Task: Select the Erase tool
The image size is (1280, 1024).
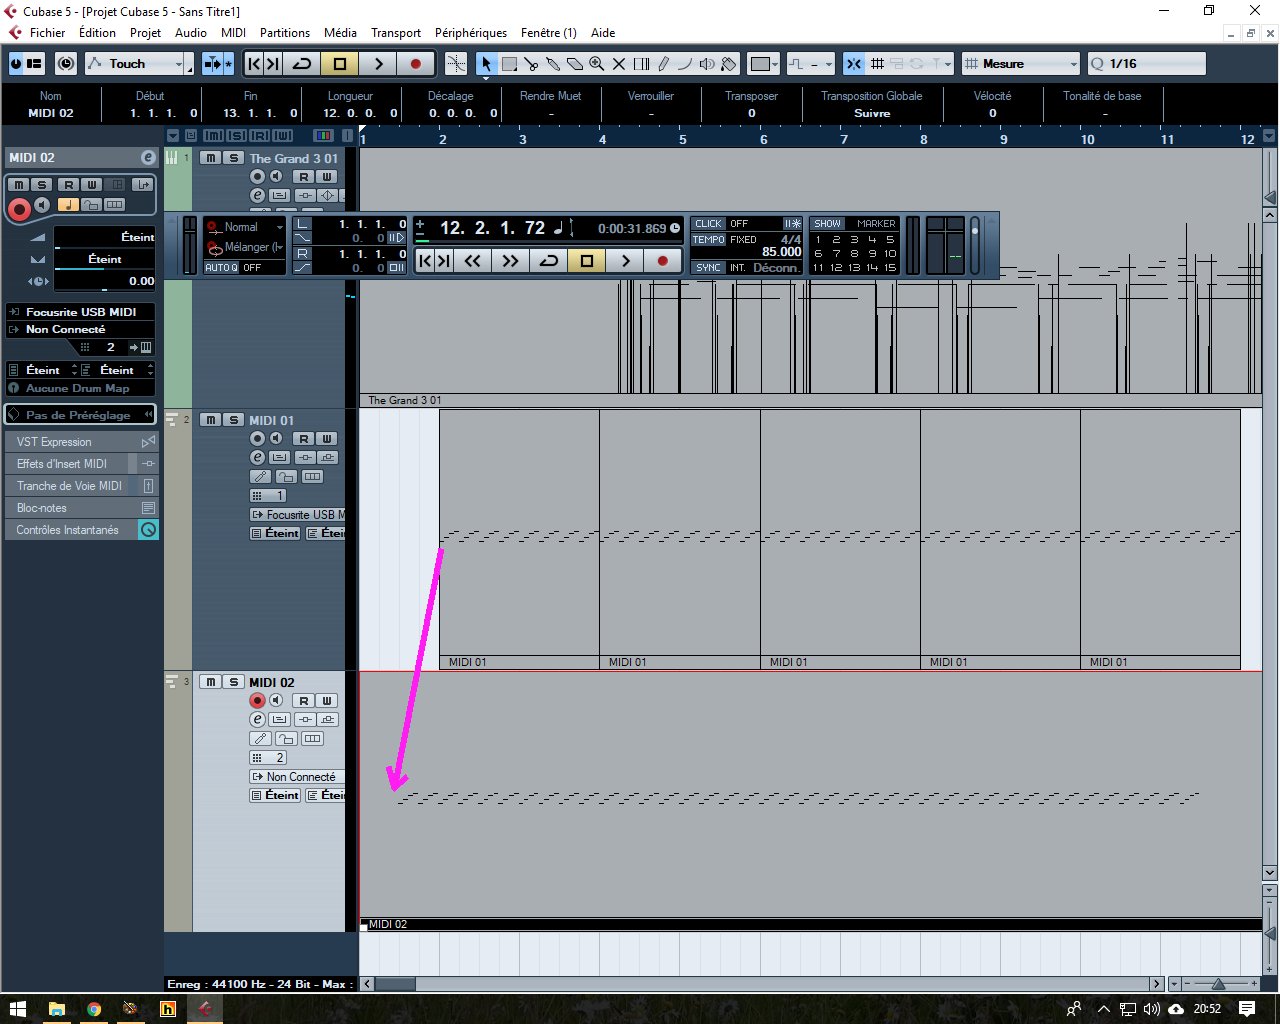Action: tap(575, 64)
